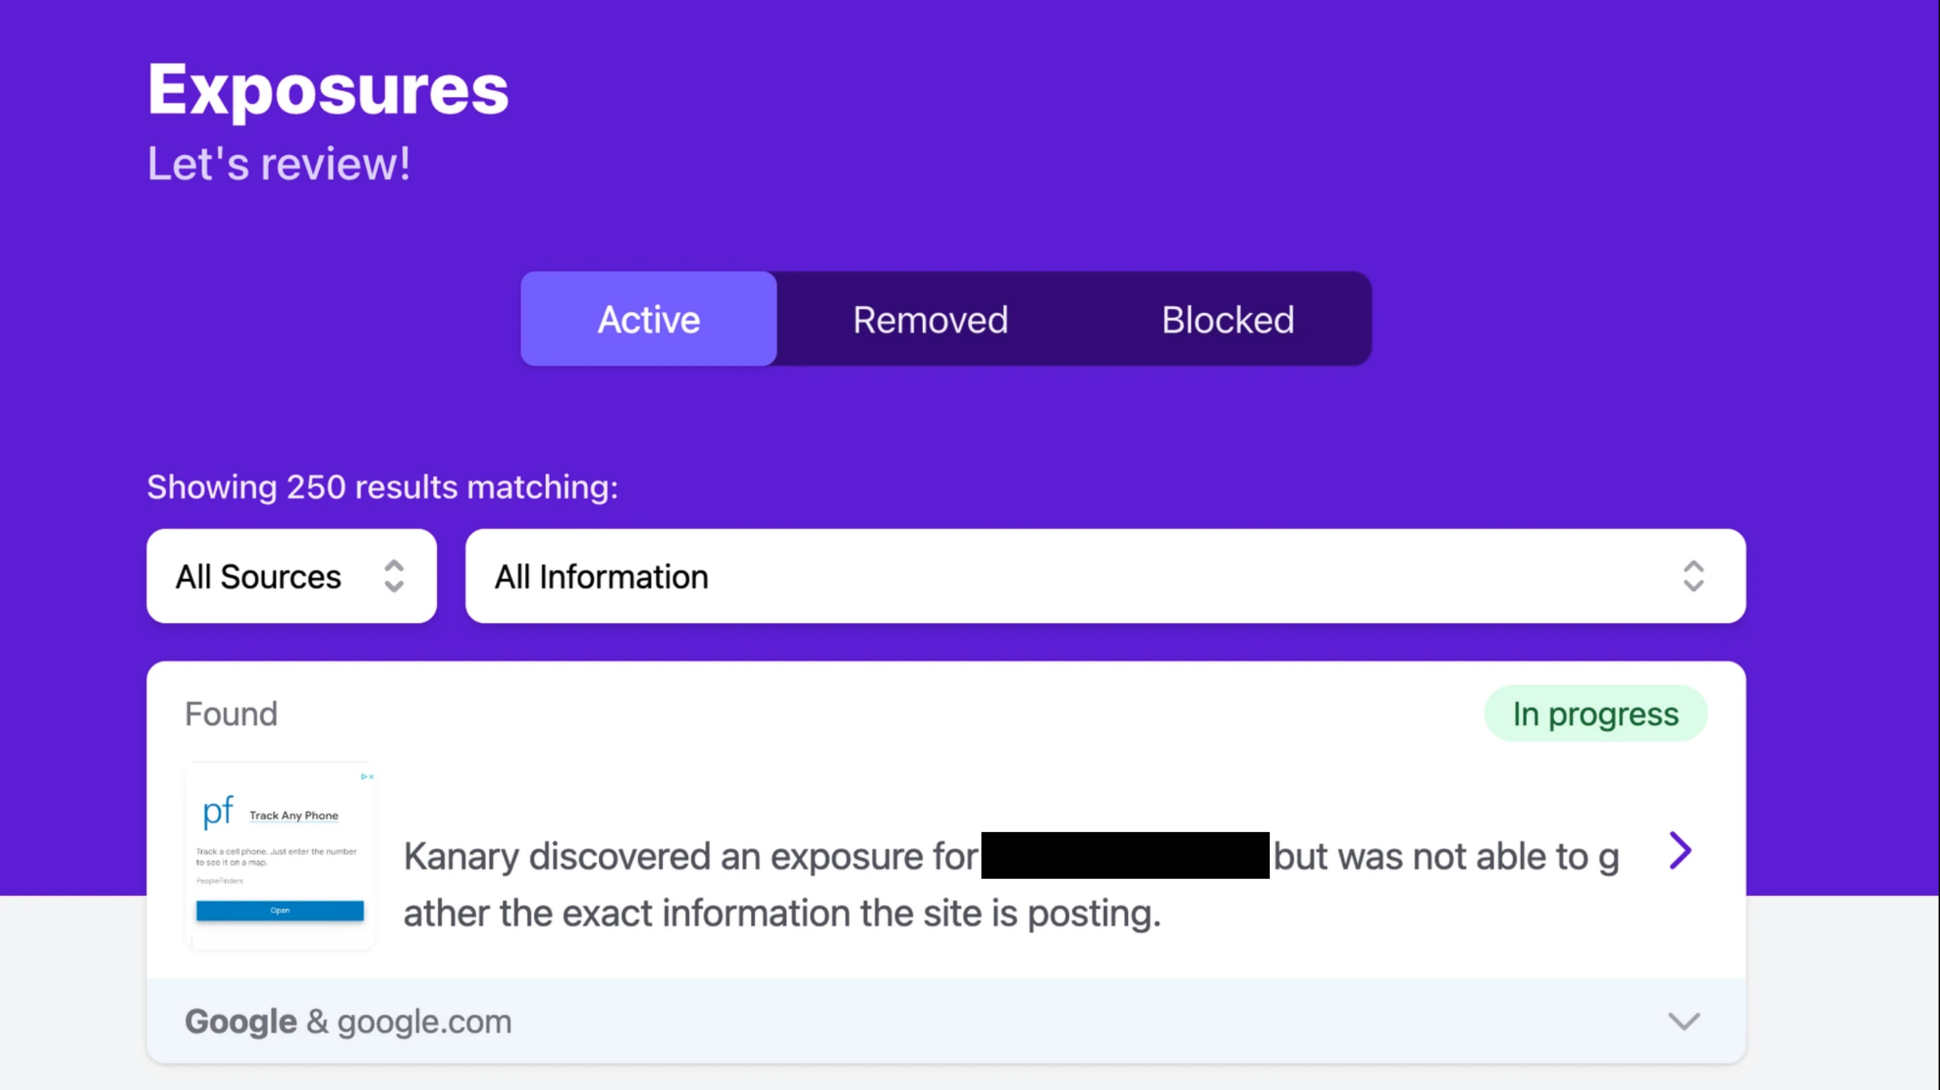Open the Removed exposures tab
Viewport: 1940px width, 1090px height.
point(930,319)
